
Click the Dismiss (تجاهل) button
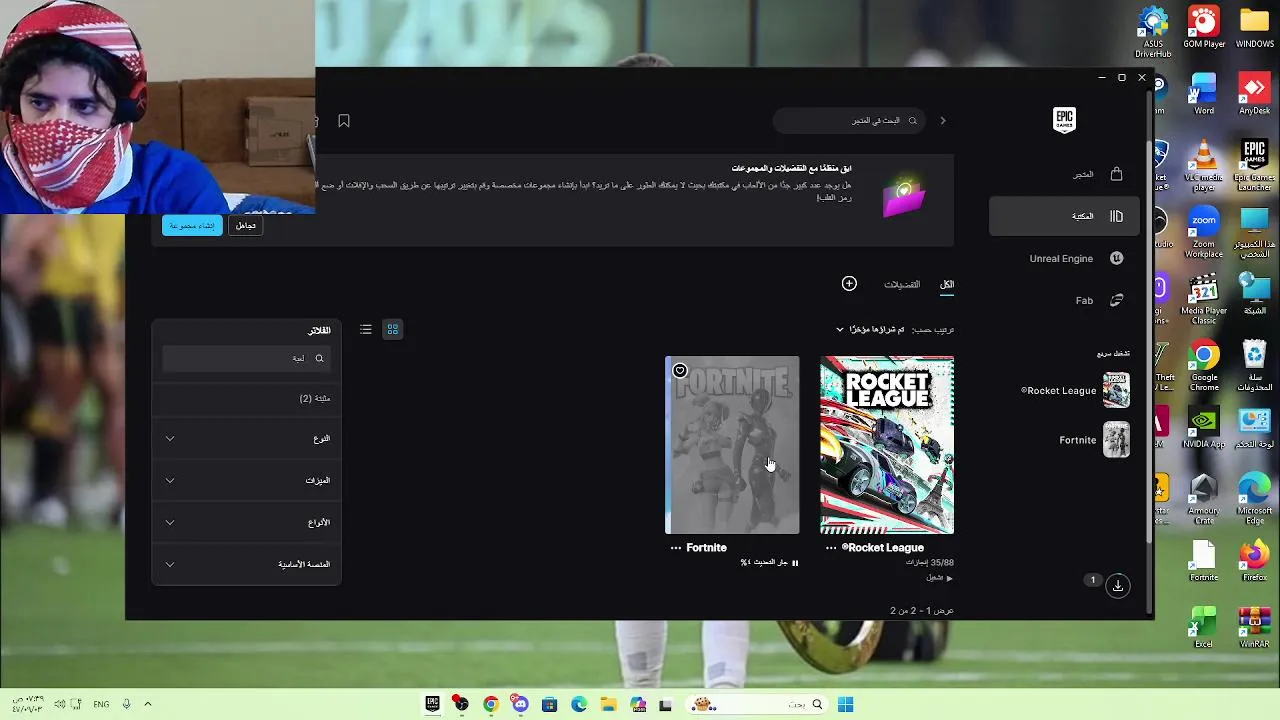click(246, 226)
